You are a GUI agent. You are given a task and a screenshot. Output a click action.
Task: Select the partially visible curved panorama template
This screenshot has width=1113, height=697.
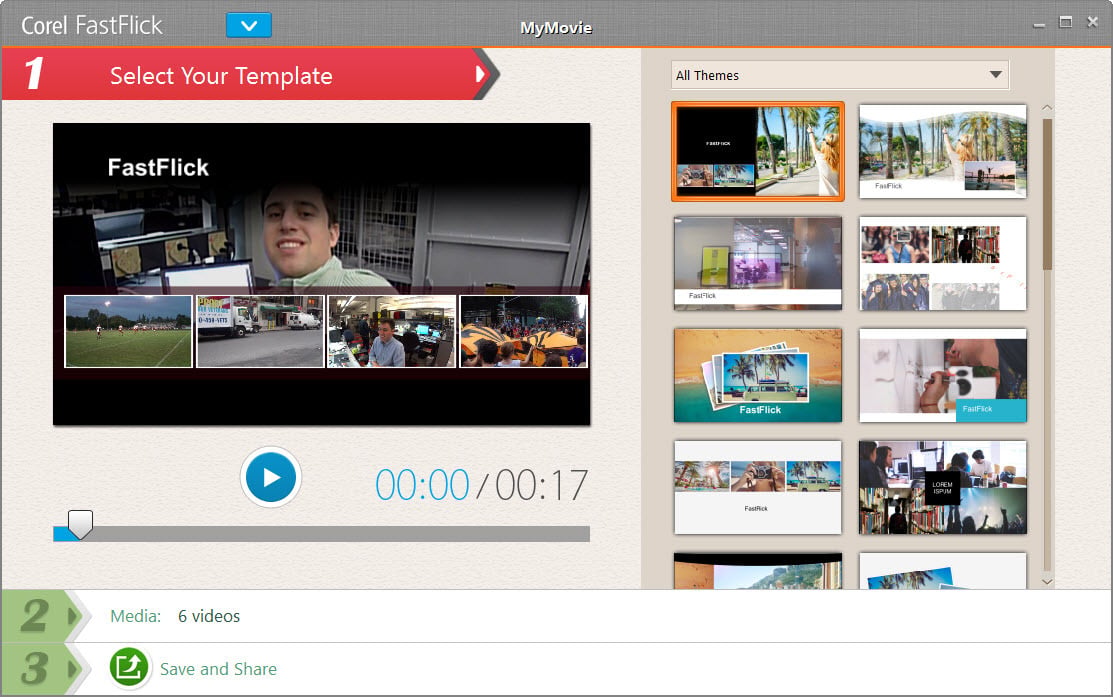pyautogui.click(x=758, y=571)
